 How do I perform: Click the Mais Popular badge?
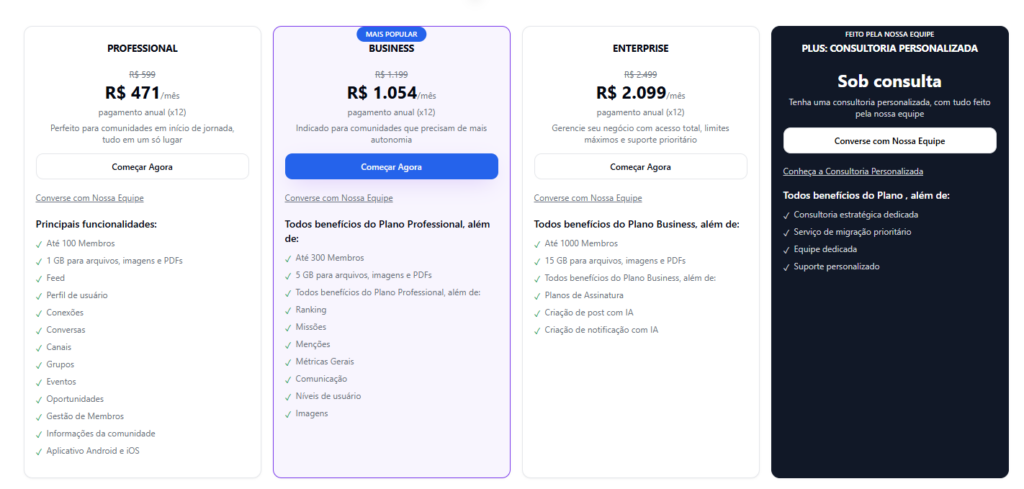point(391,34)
